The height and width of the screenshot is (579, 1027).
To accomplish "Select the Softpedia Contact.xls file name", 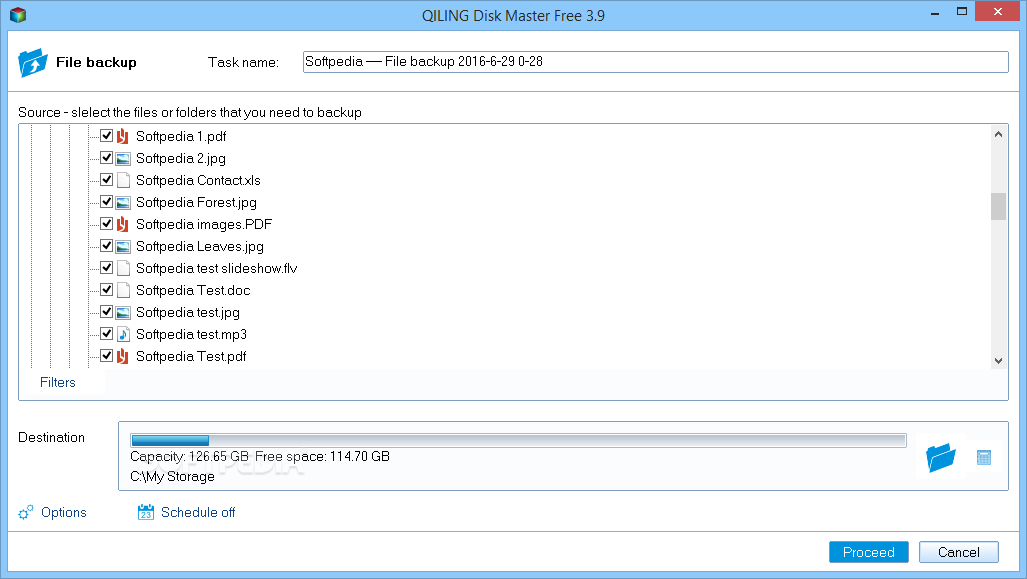I will coord(198,180).
